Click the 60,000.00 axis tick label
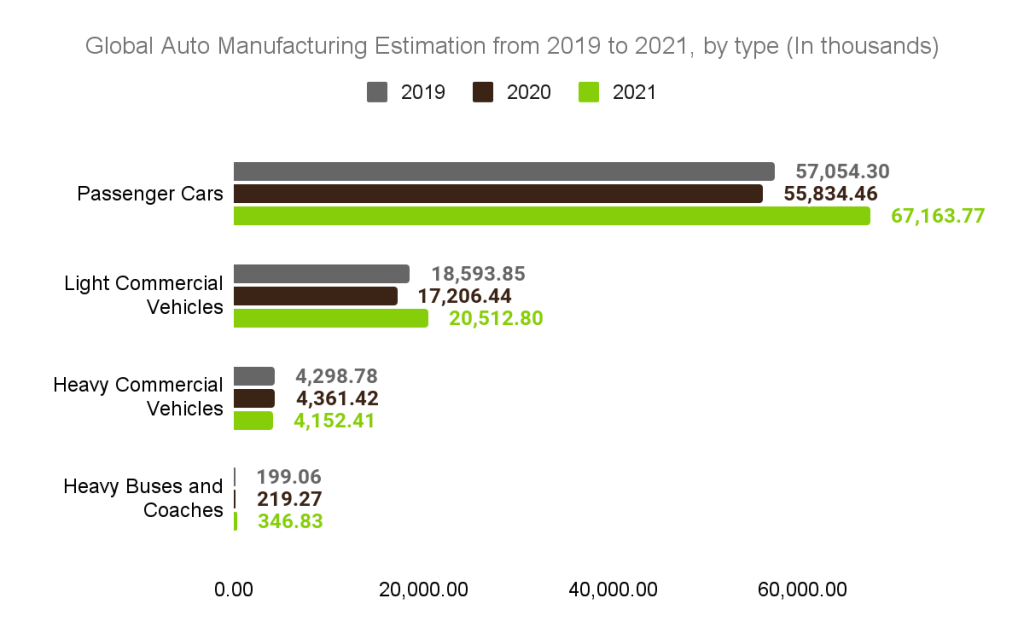The image size is (1024, 633). [803, 589]
